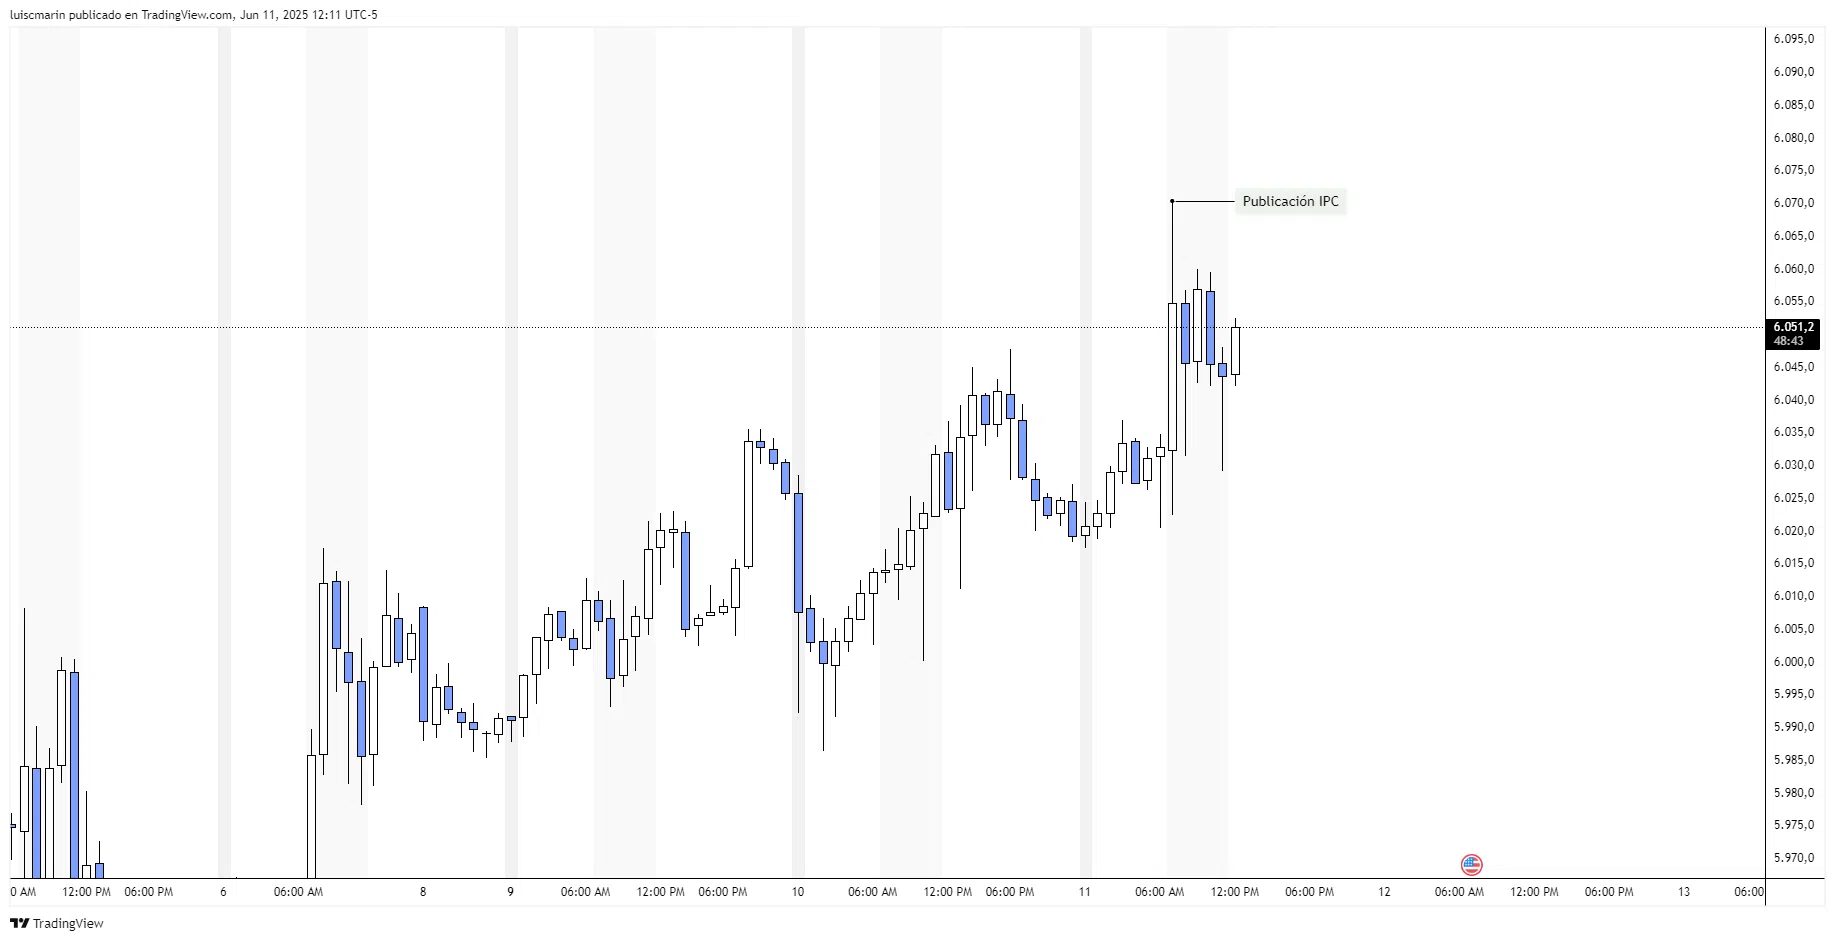Click the anchor dot of the IPC callout
This screenshot has height=941, width=1835.
[1172, 201]
